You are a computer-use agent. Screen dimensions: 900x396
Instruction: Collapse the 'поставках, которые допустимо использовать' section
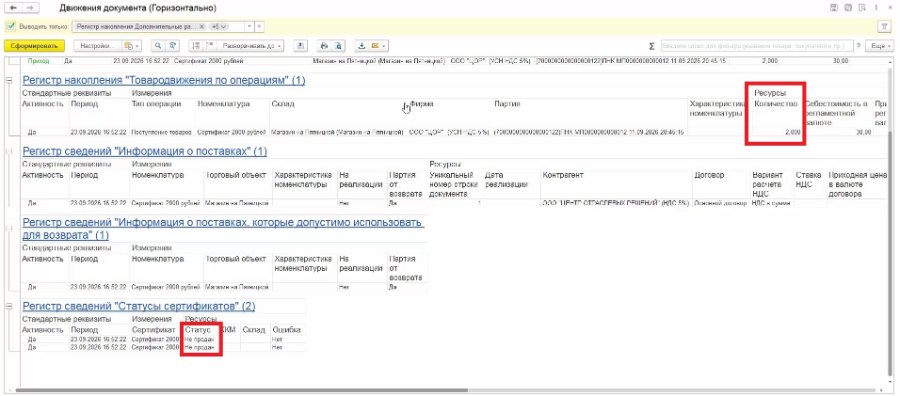coord(9,228)
